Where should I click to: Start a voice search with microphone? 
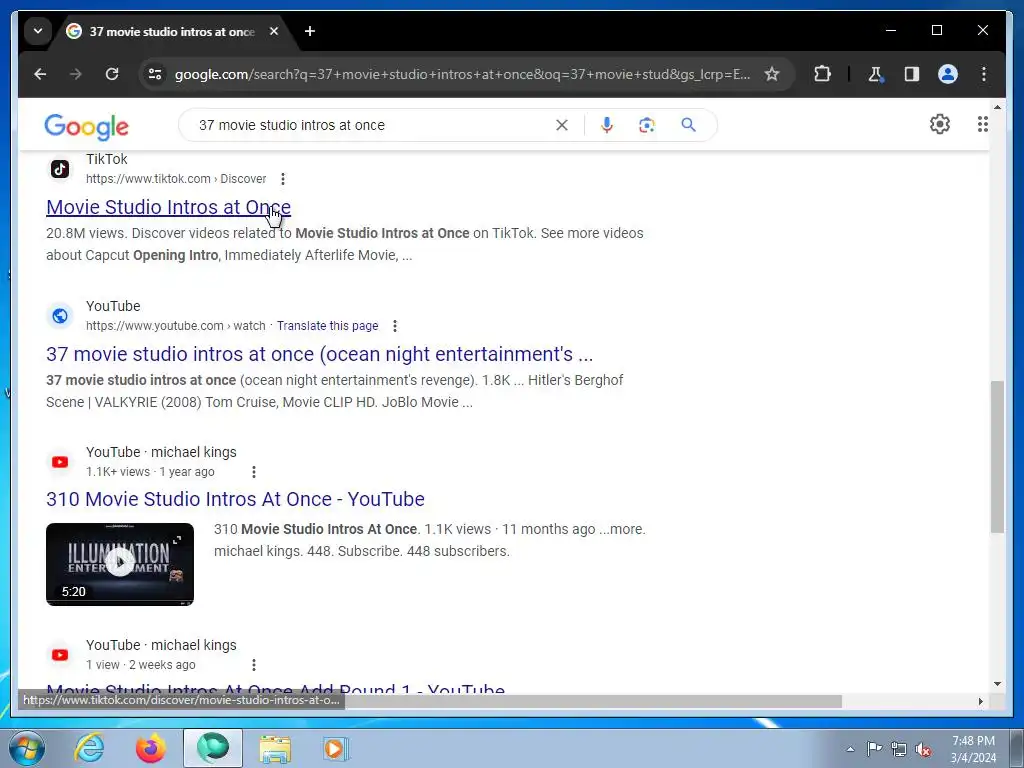(x=607, y=125)
